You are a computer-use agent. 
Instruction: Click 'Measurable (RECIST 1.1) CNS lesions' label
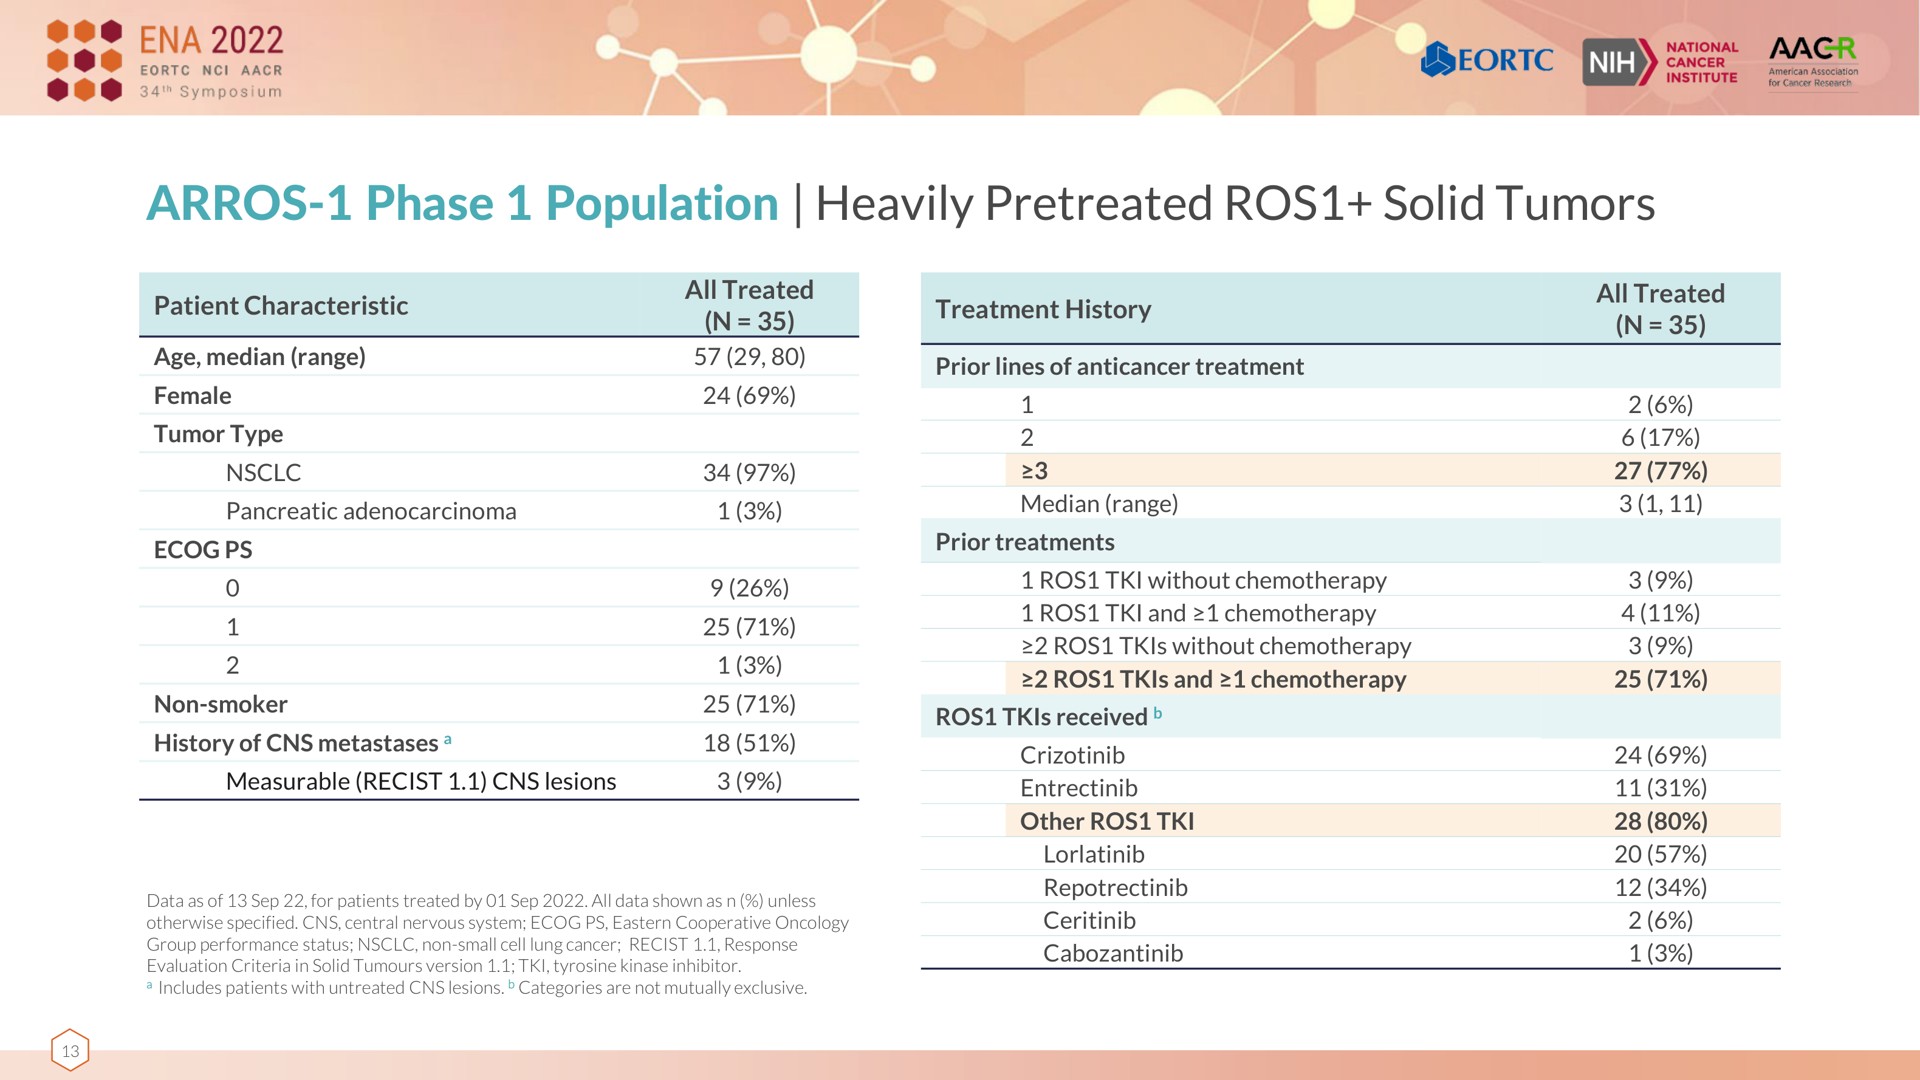[x=421, y=782]
